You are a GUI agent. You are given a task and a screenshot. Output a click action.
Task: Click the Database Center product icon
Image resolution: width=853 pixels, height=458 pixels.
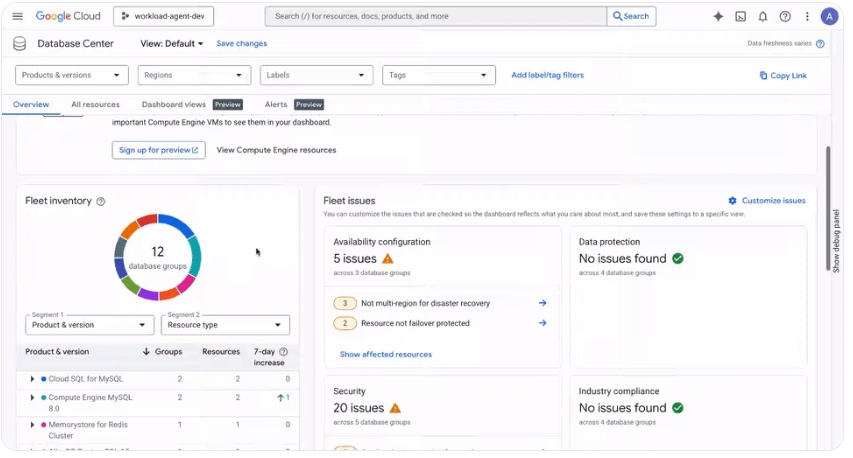click(x=20, y=44)
